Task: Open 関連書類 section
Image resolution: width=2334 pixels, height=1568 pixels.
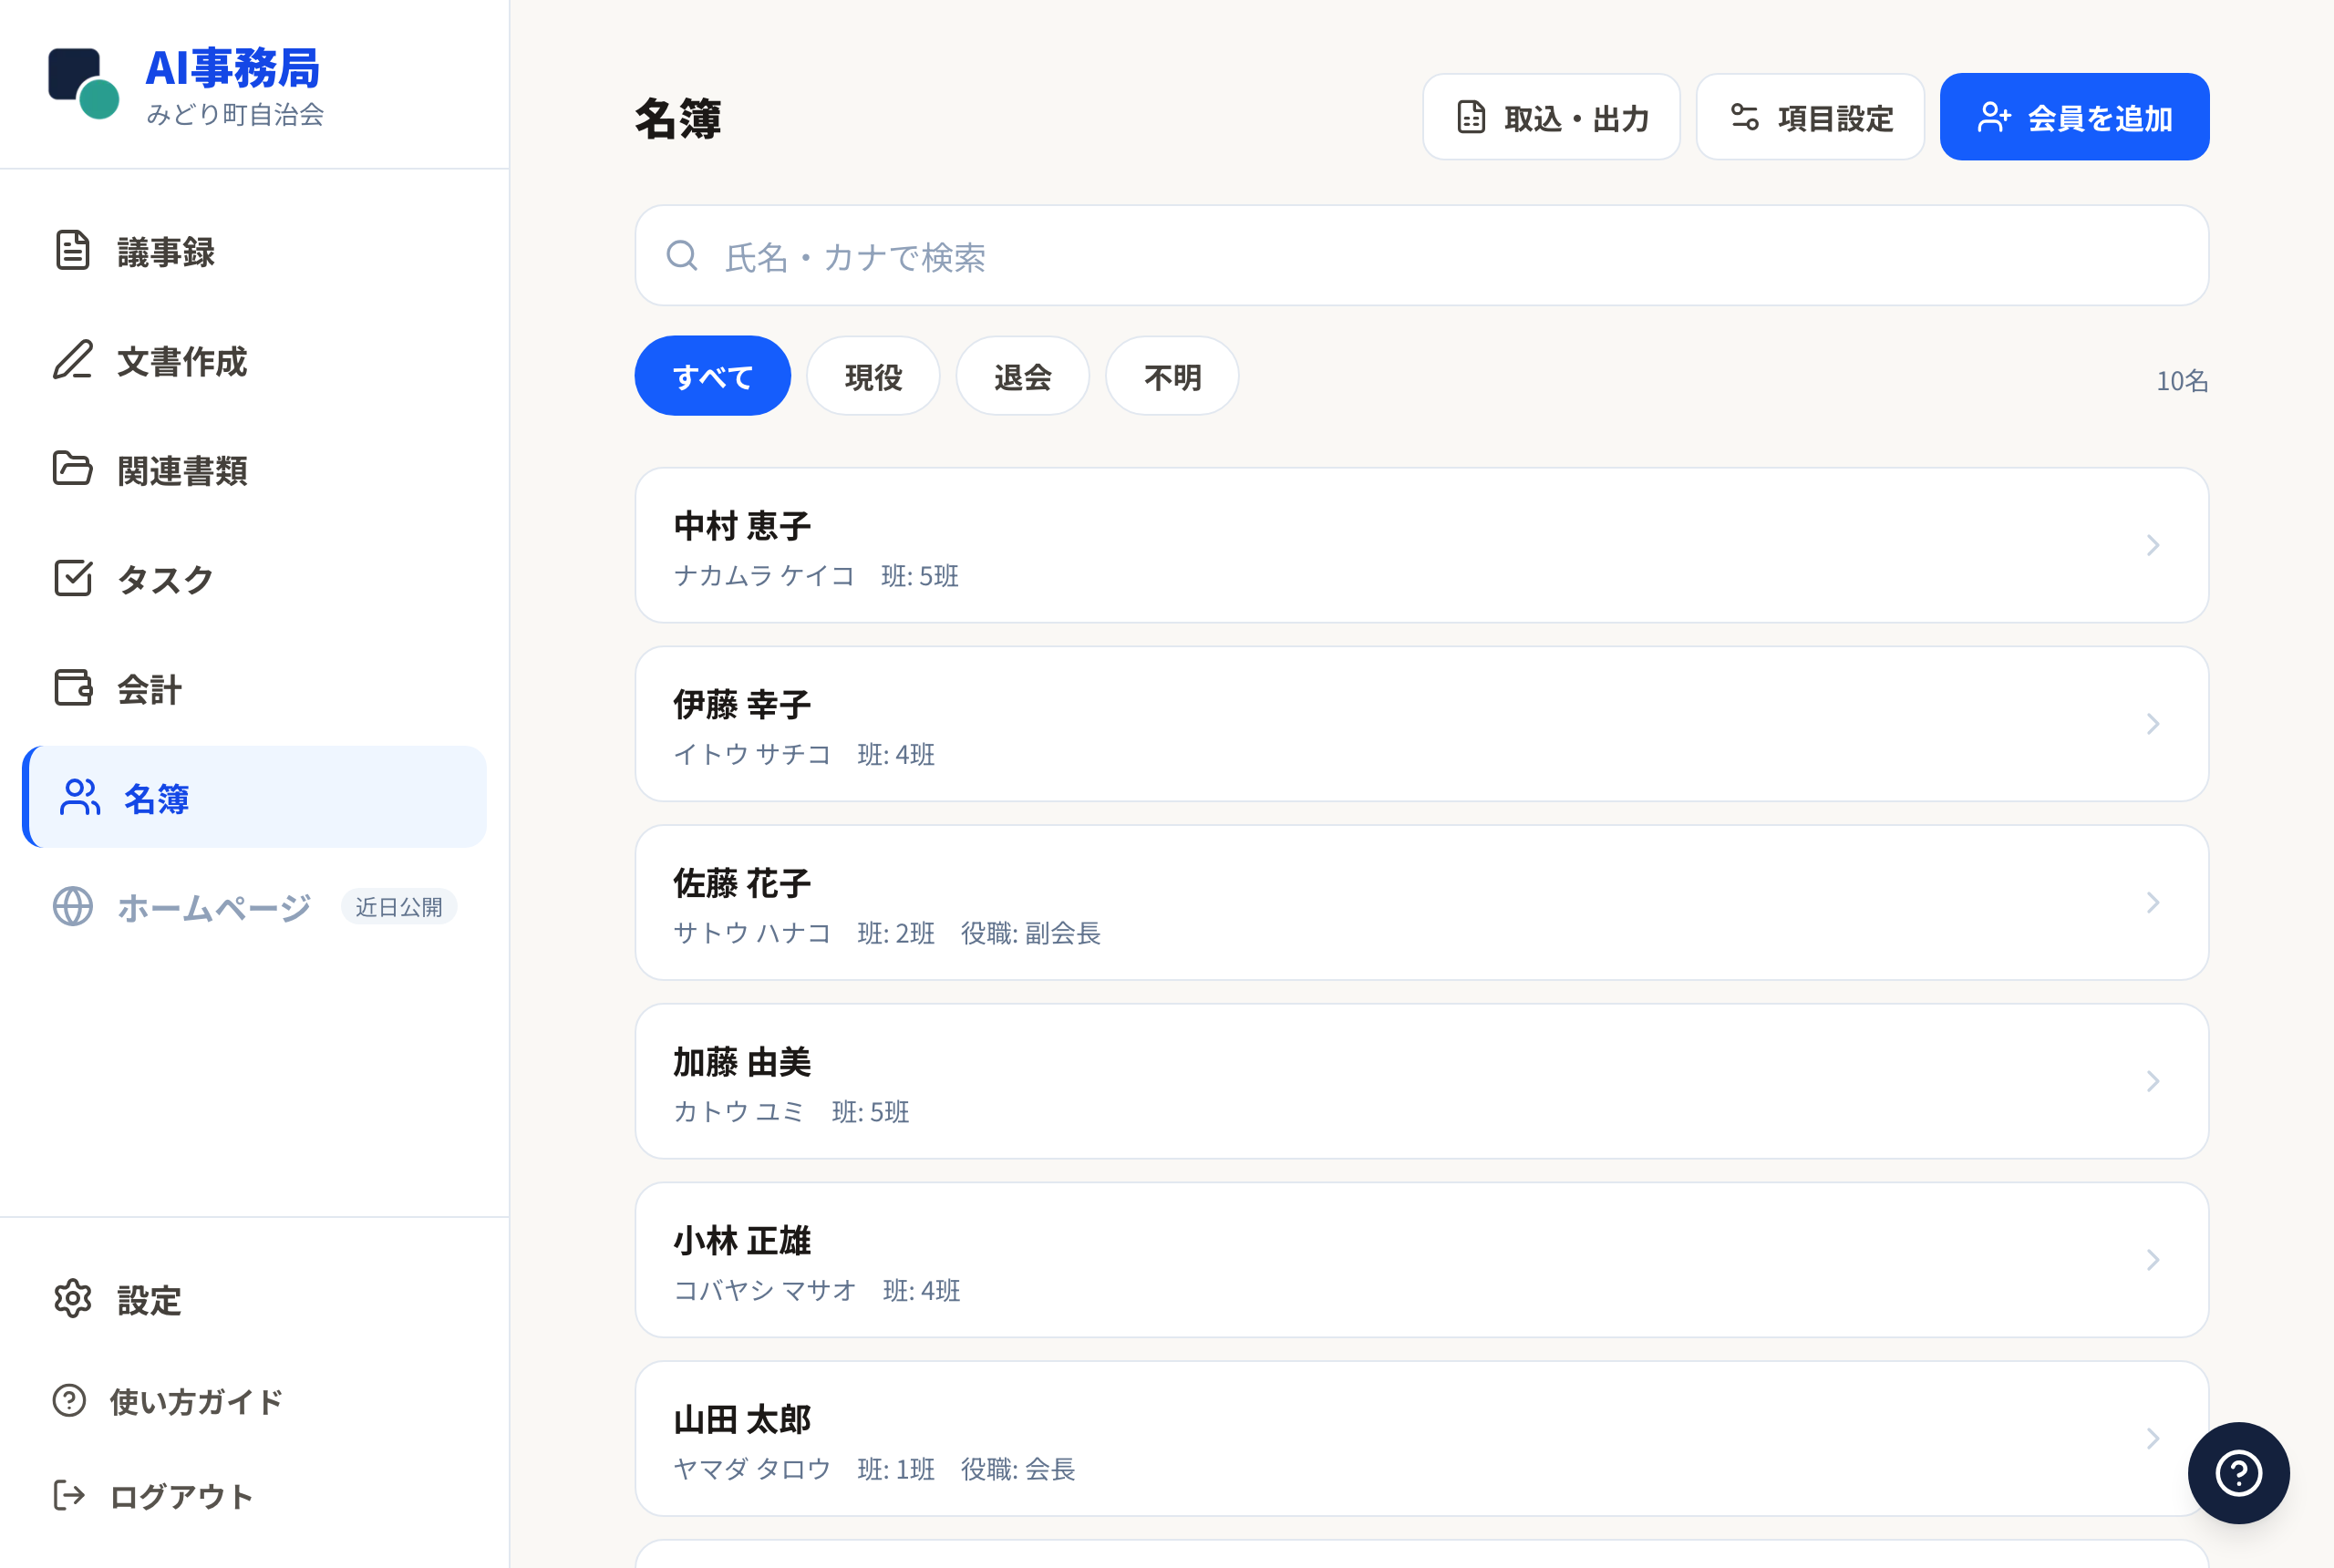Action: (x=254, y=469)
